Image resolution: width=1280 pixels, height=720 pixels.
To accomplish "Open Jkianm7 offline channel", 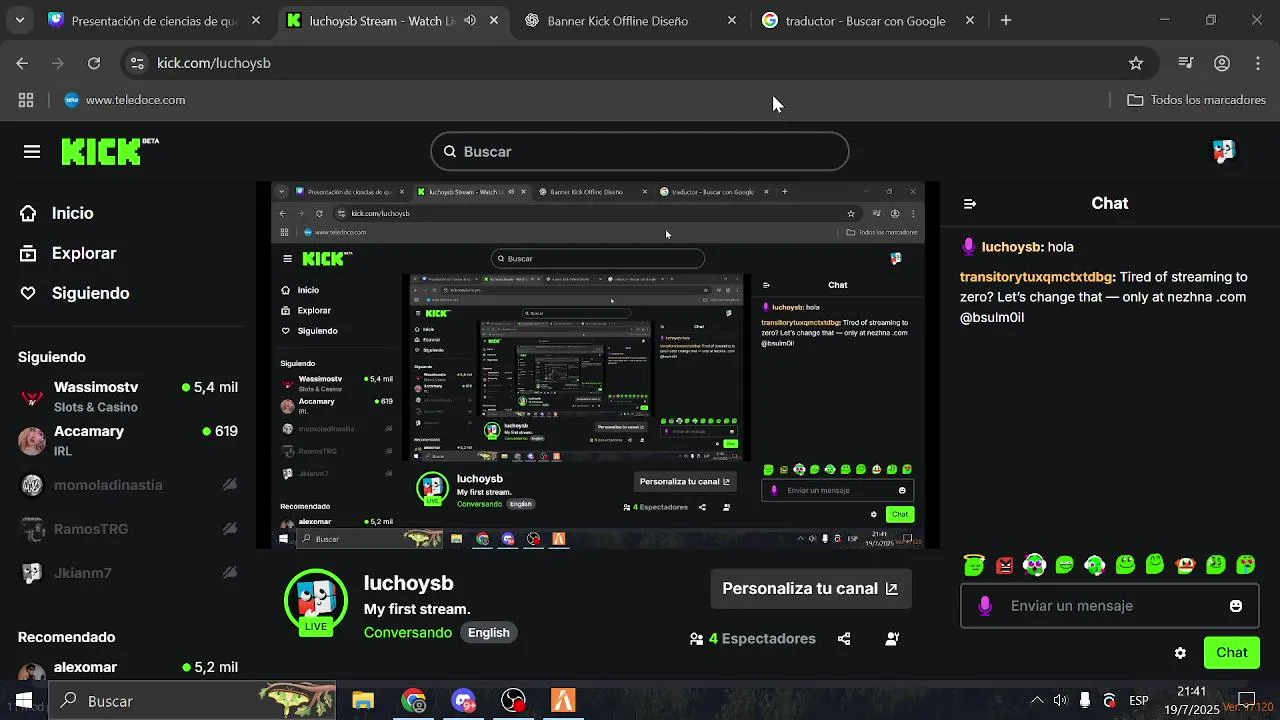I will pos(128,573).
